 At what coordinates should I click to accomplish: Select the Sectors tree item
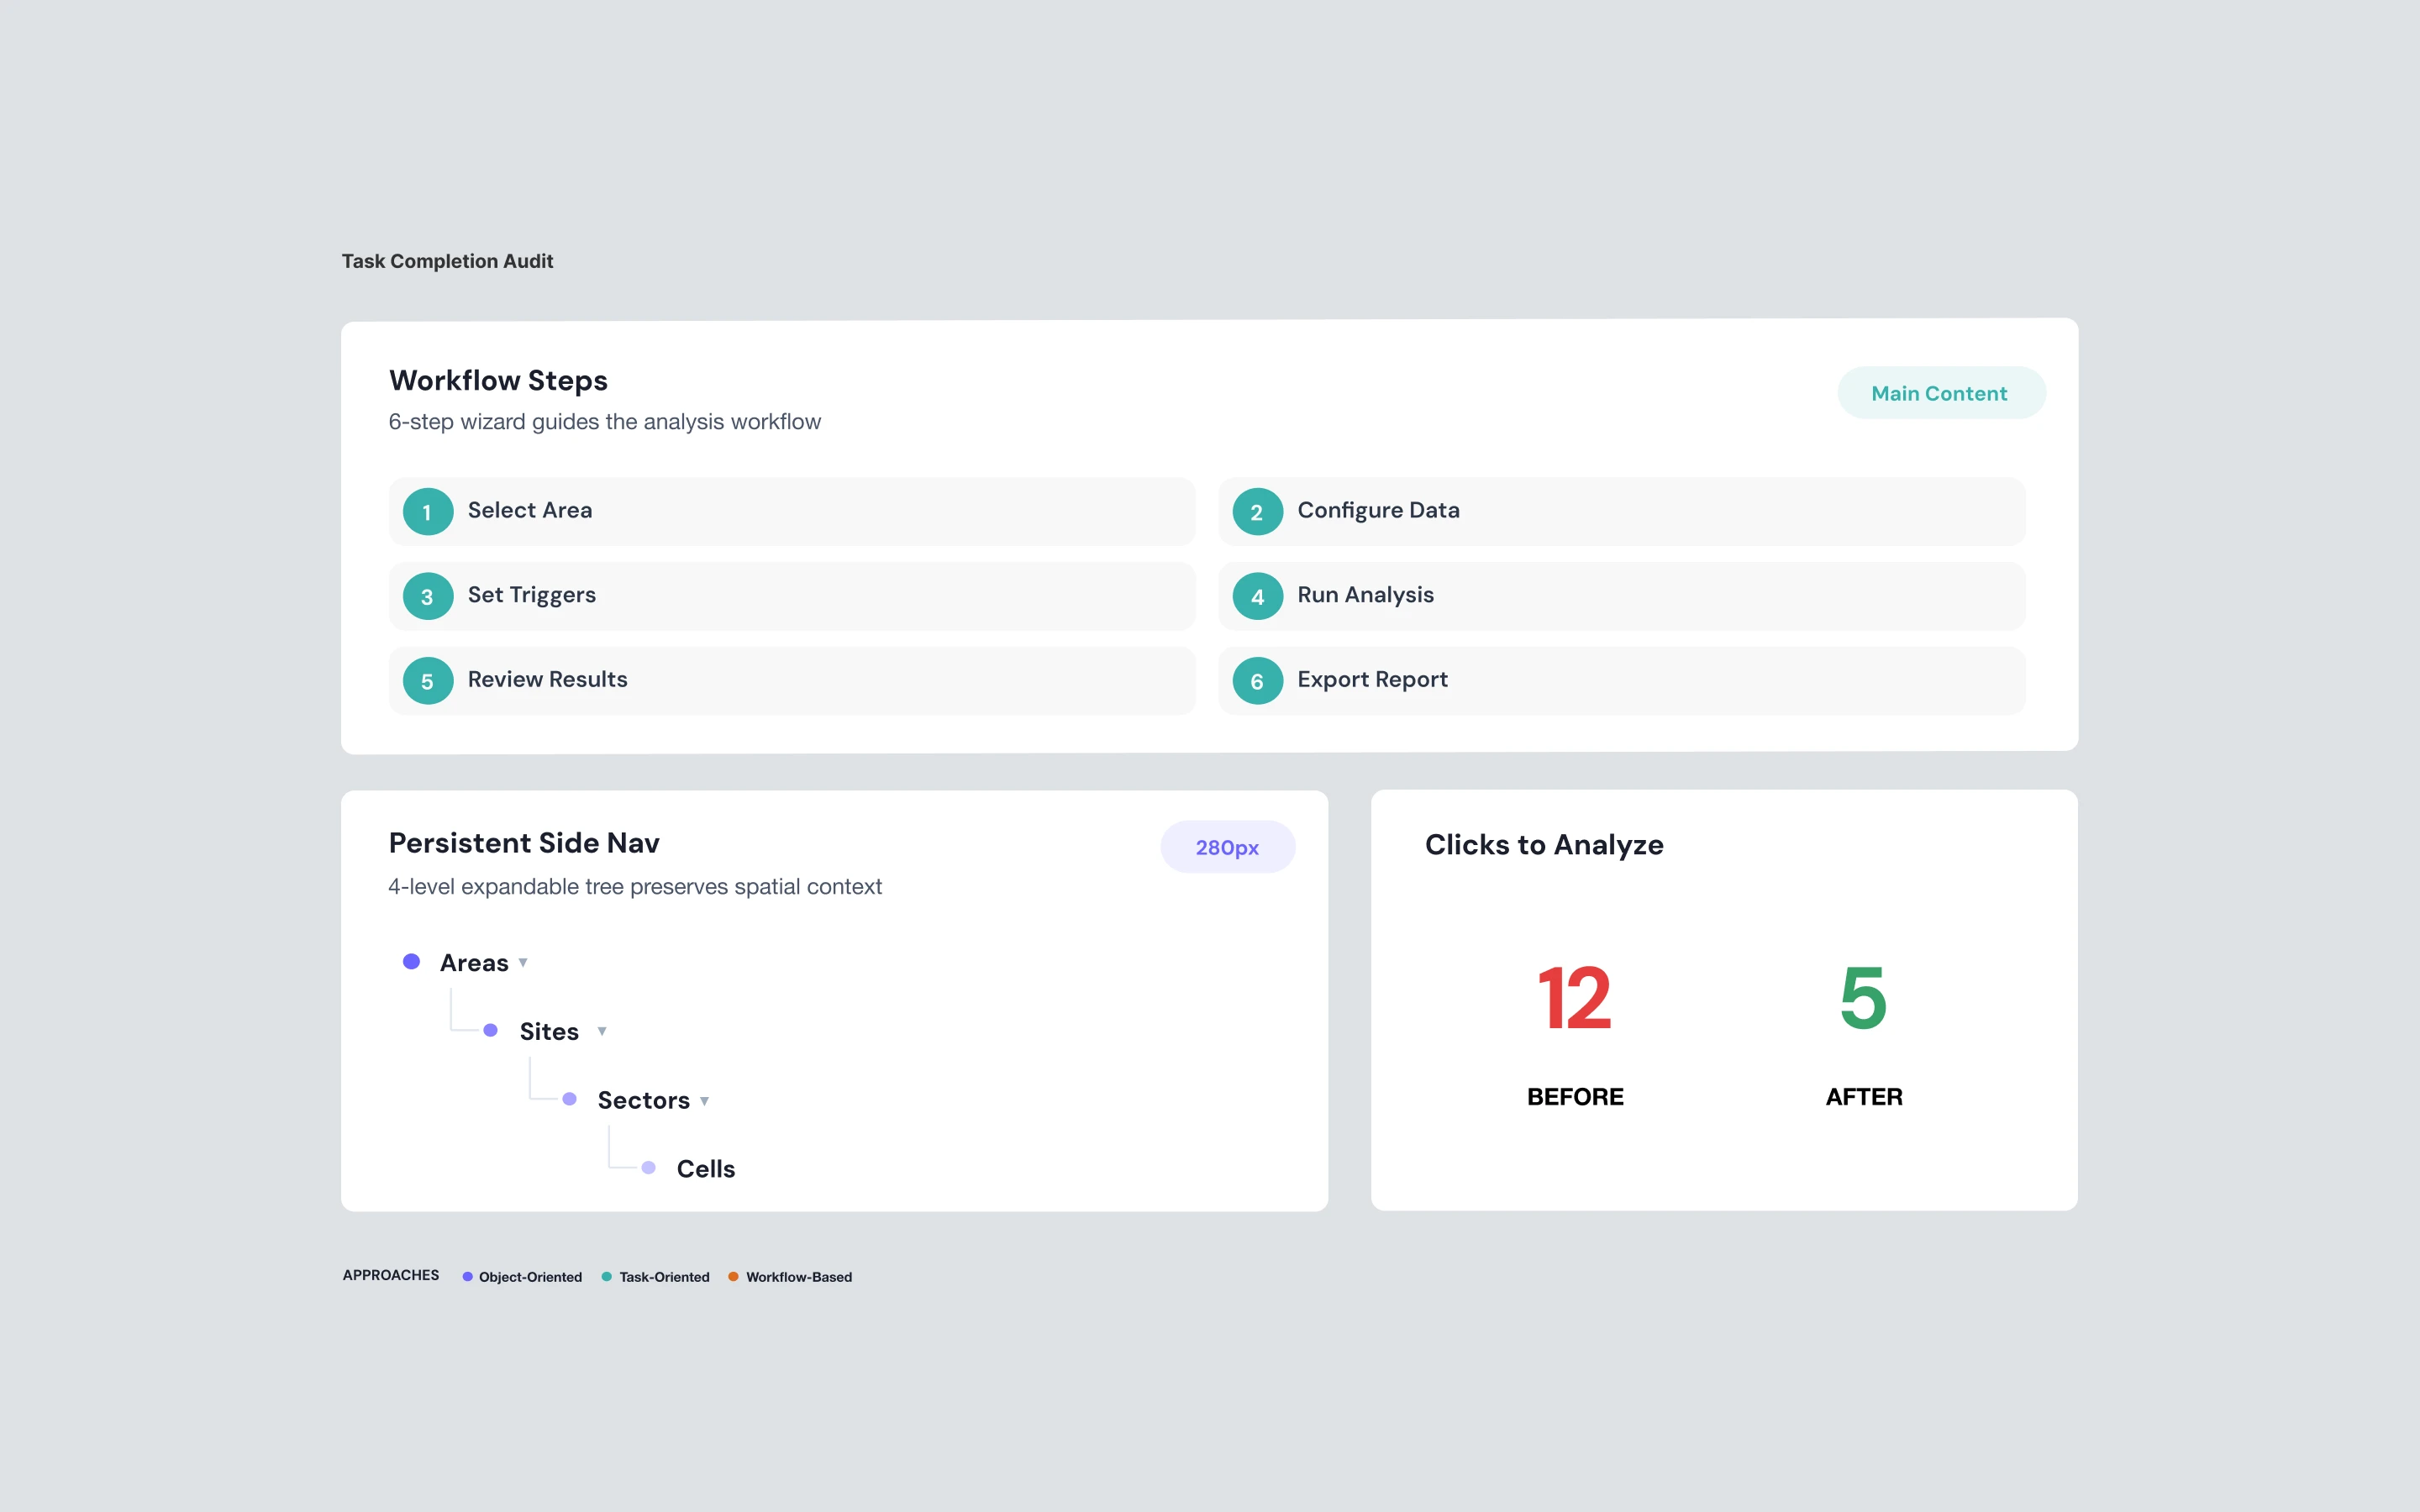coord(643,1100)
